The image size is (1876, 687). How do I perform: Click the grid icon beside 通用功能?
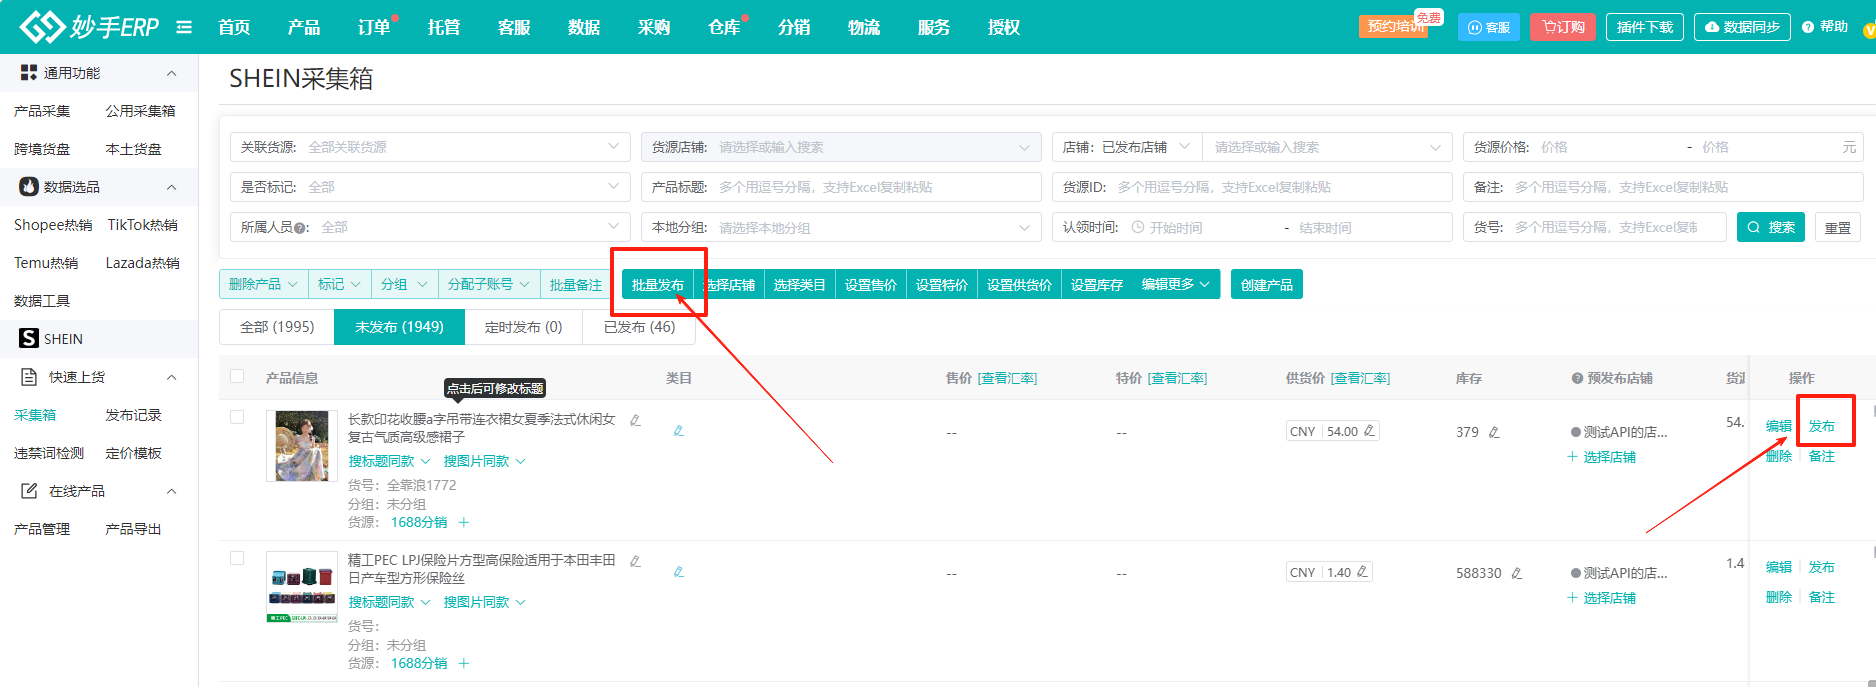coord(28,73)
